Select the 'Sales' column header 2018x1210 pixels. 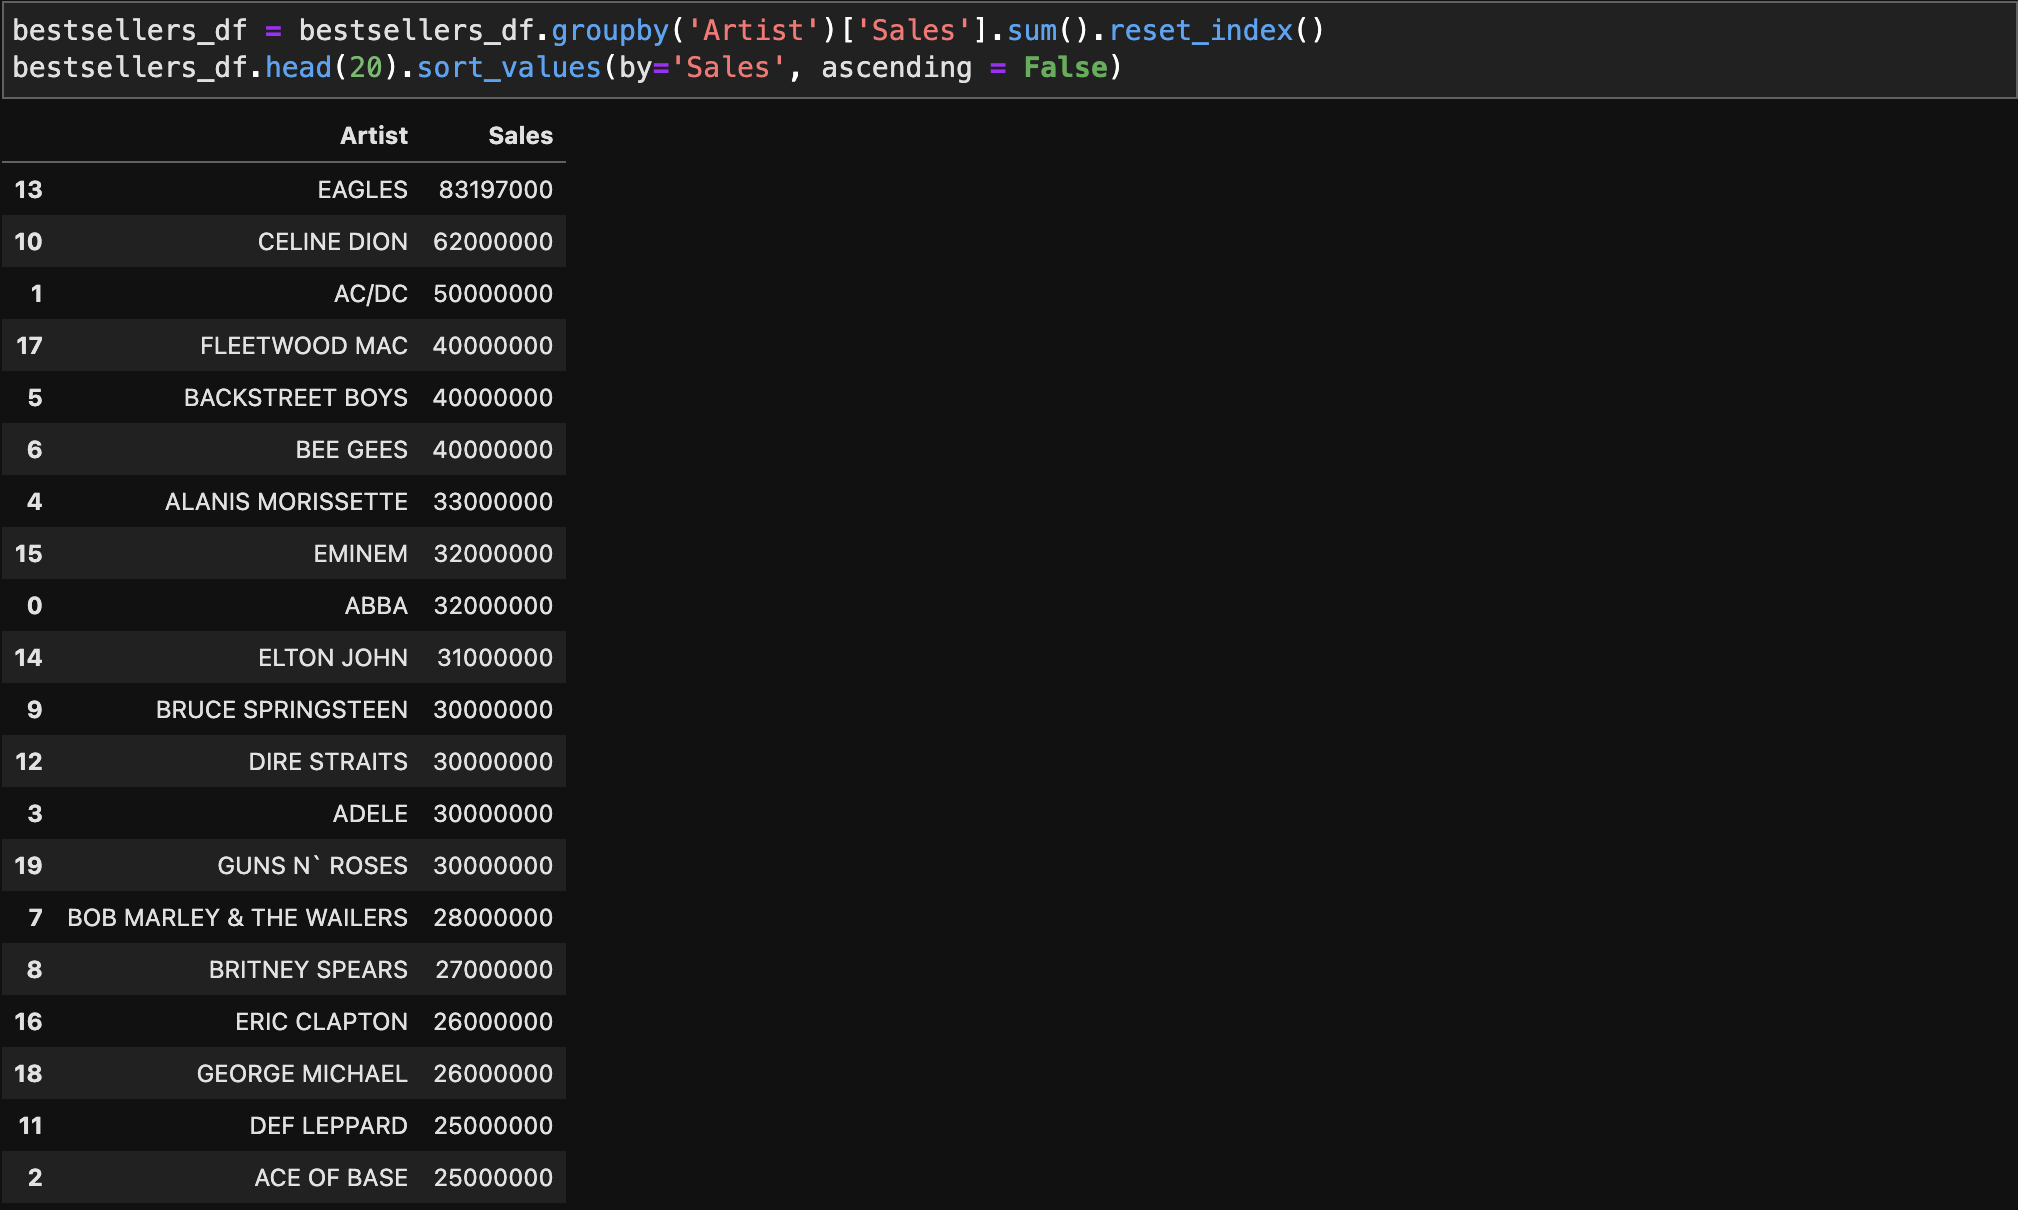click(520, 135)
